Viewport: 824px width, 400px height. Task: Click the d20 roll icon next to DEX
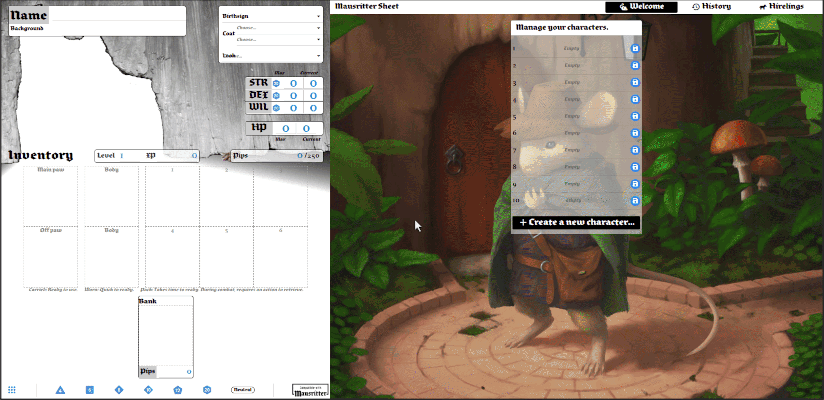pos(276,96)
